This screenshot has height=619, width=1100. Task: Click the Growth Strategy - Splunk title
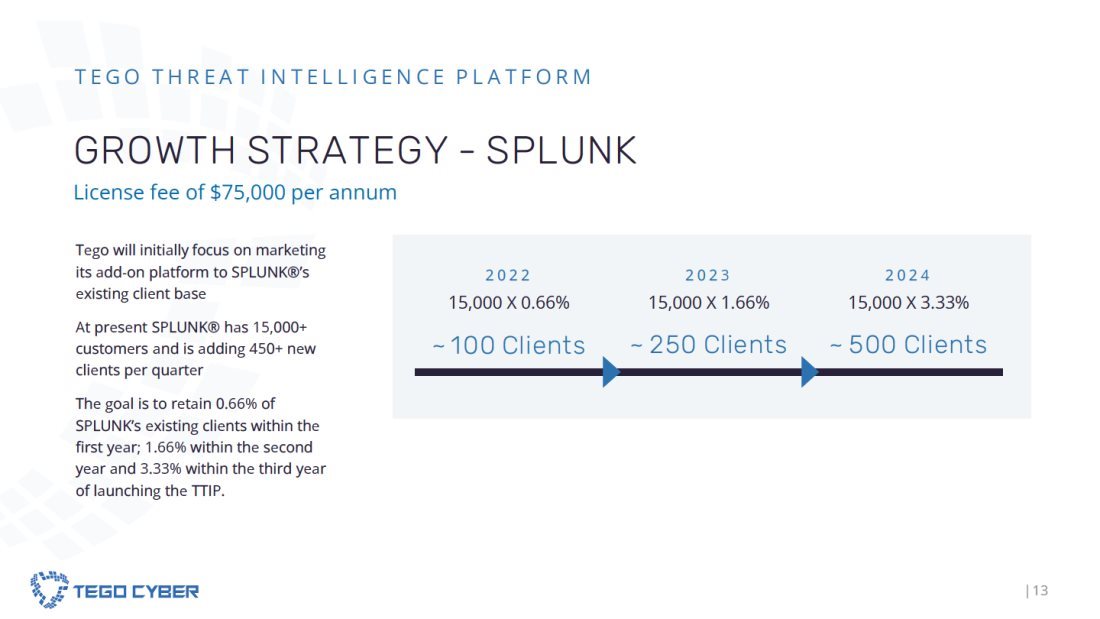click(x=355, y=150)
